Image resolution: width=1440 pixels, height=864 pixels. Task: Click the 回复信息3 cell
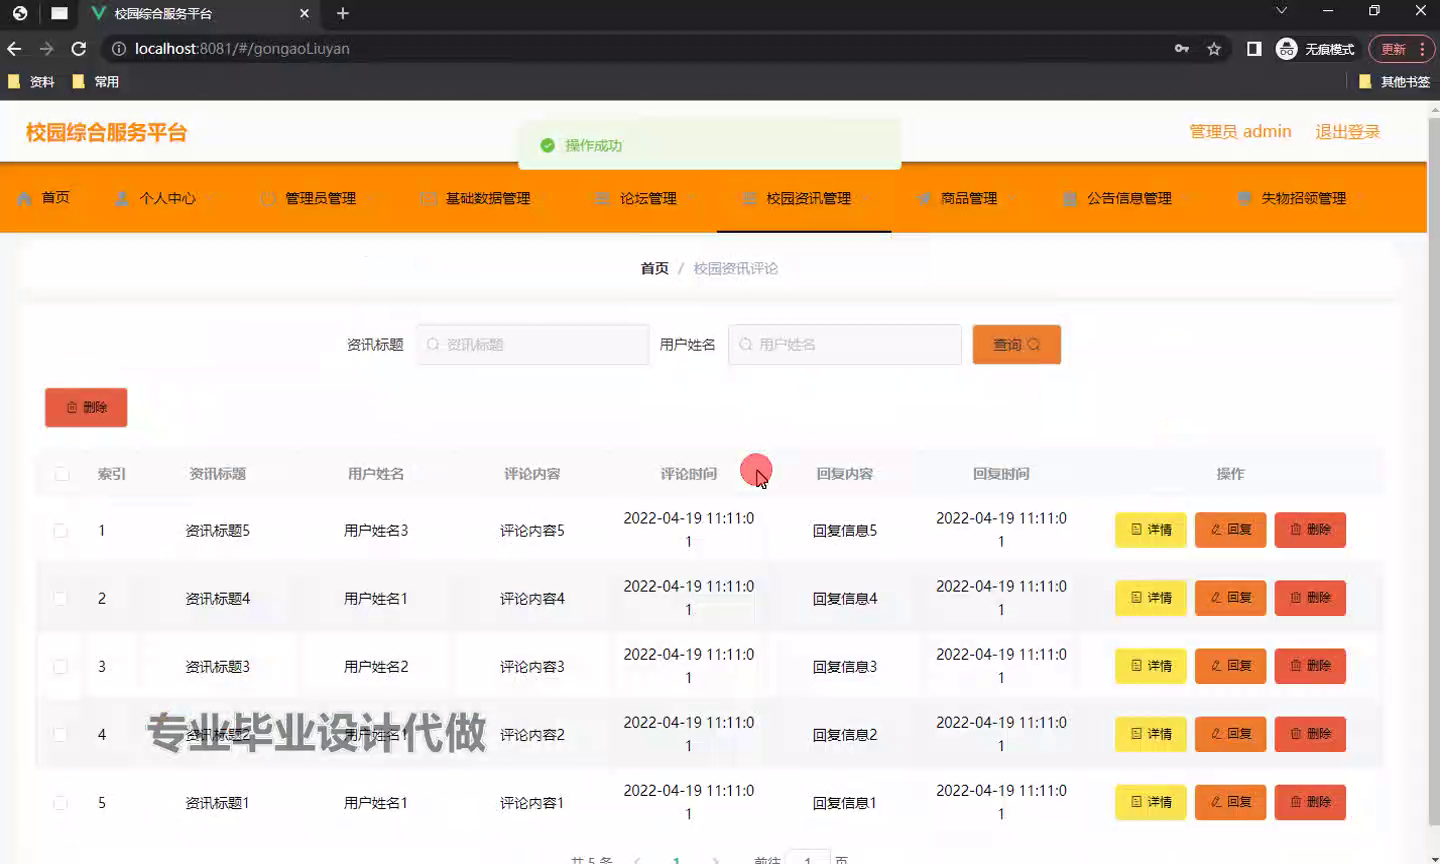(845, 666)
